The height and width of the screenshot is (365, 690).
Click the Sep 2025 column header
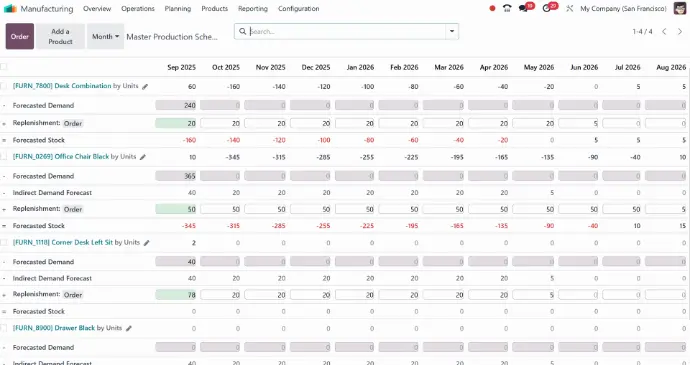point(181,67)
